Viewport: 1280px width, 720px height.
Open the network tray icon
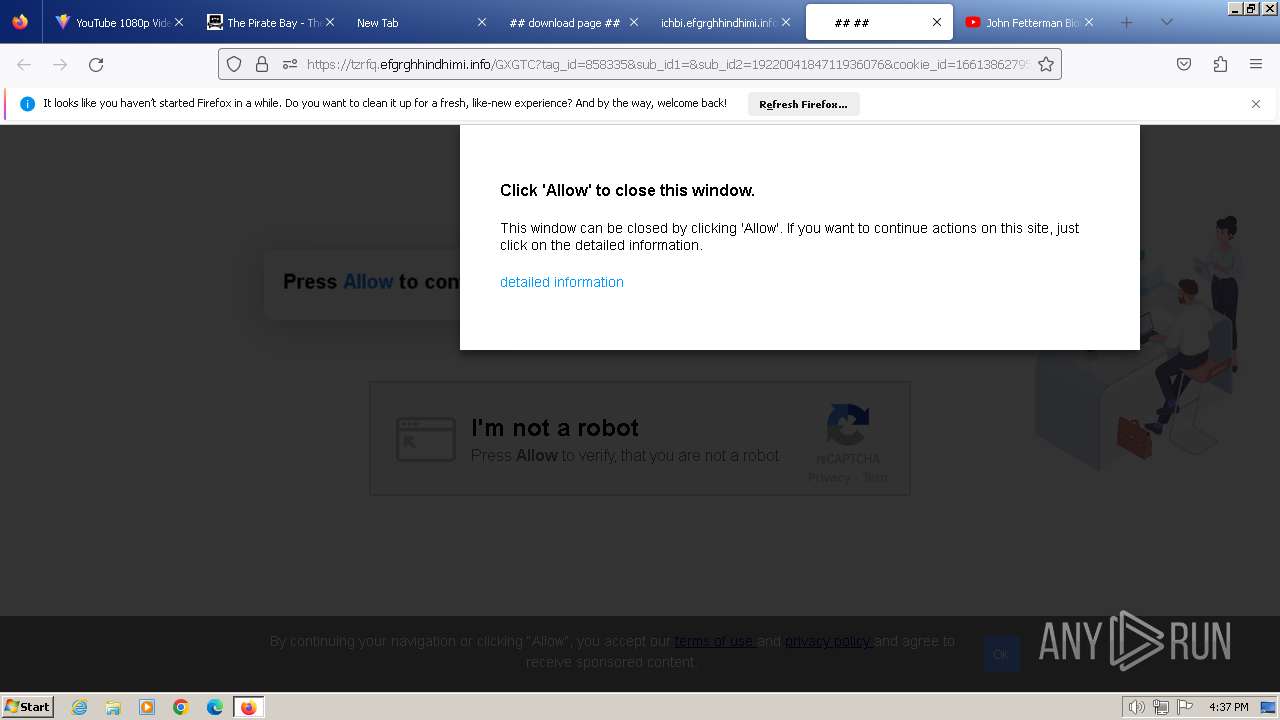[x=1161, y=707]
